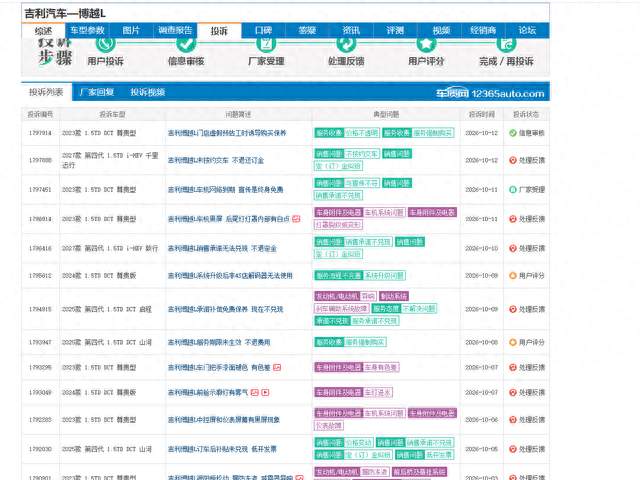The image size is (640, 480).
Task: Open 口碑 tab
Action: click(263, 30)
